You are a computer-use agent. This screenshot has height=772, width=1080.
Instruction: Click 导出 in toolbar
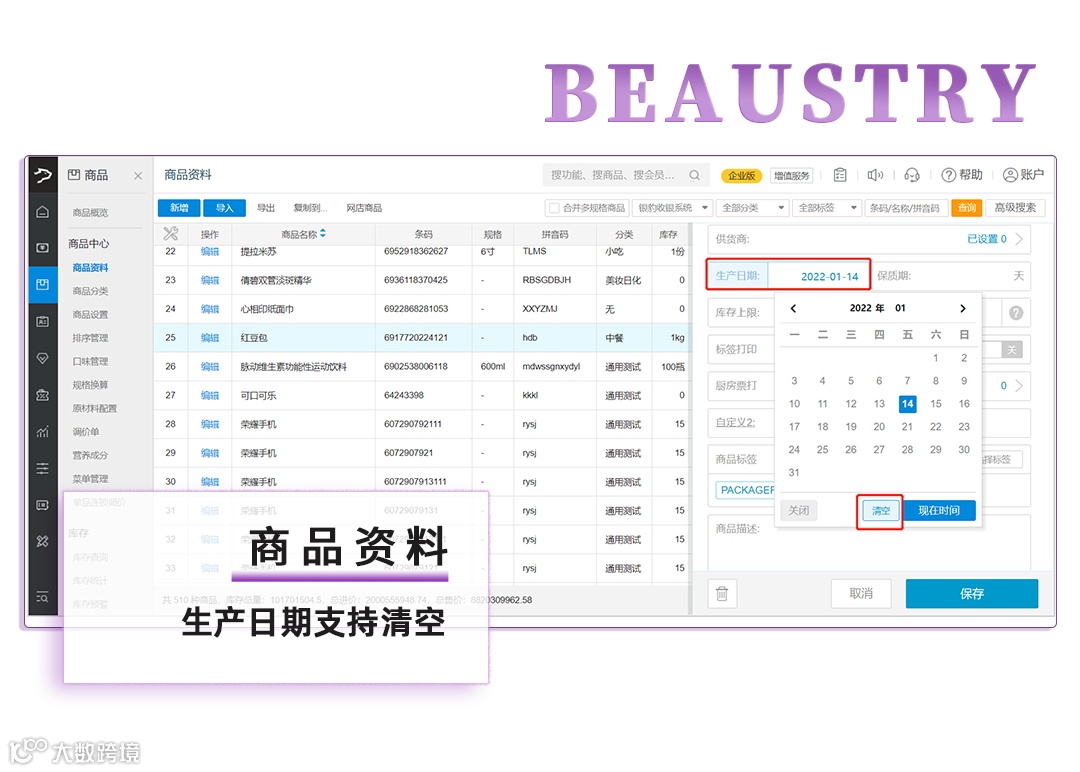(x=266, y=207)
